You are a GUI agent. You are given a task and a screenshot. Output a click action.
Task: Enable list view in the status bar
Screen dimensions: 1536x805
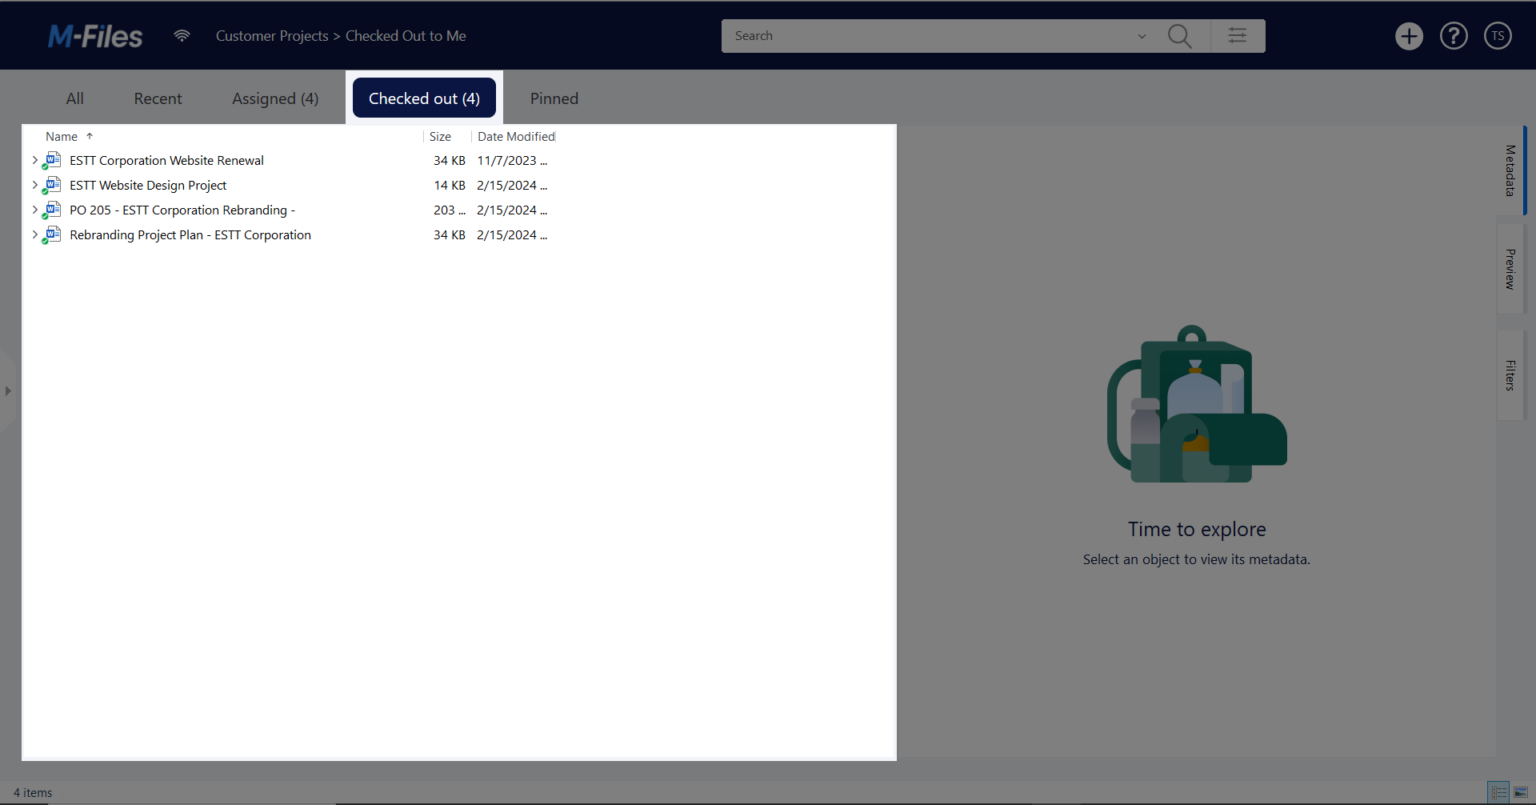(x=1498, y=791)
